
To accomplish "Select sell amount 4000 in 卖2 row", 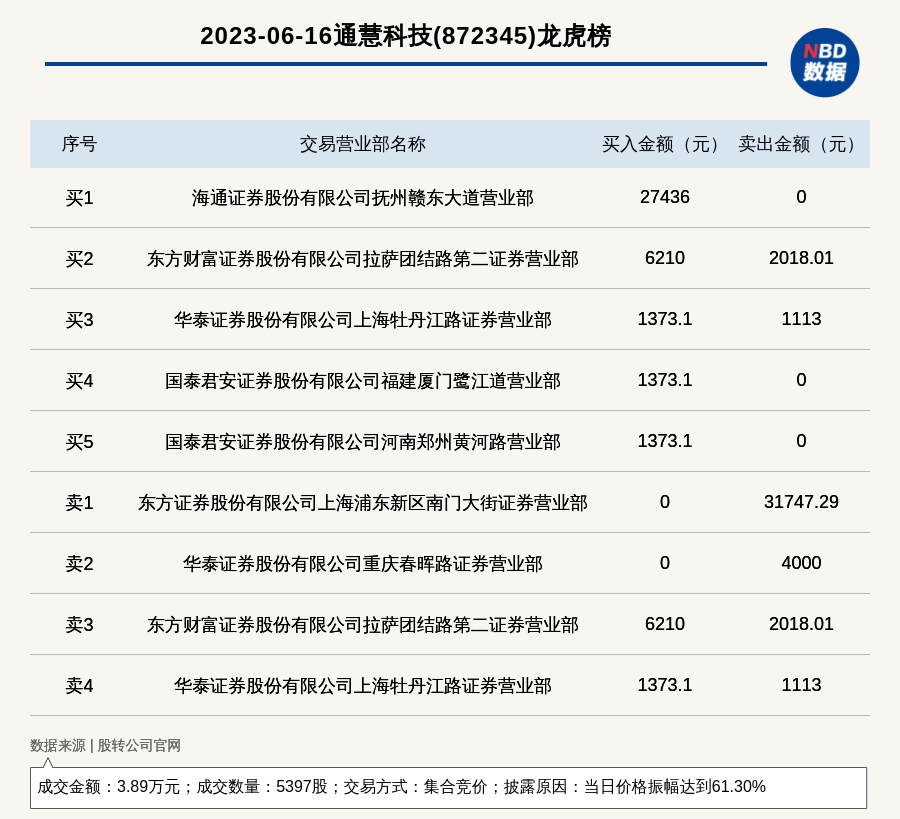I will (x=801, y=562).
